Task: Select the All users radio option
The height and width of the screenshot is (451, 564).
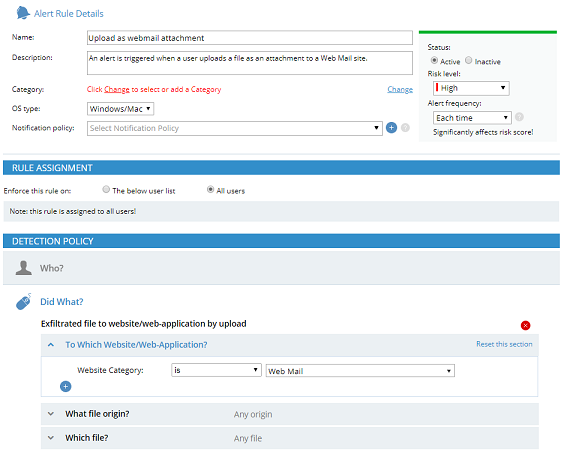Action: [x=210, y=189]
